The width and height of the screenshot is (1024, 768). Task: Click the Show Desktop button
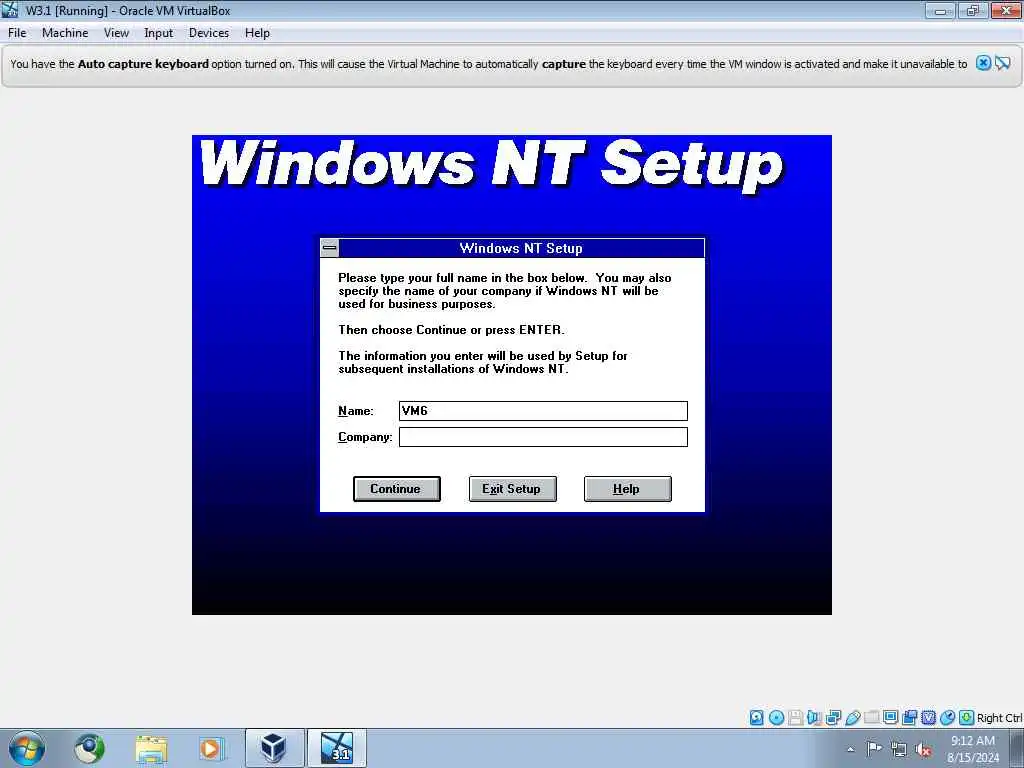(1017, 748)
